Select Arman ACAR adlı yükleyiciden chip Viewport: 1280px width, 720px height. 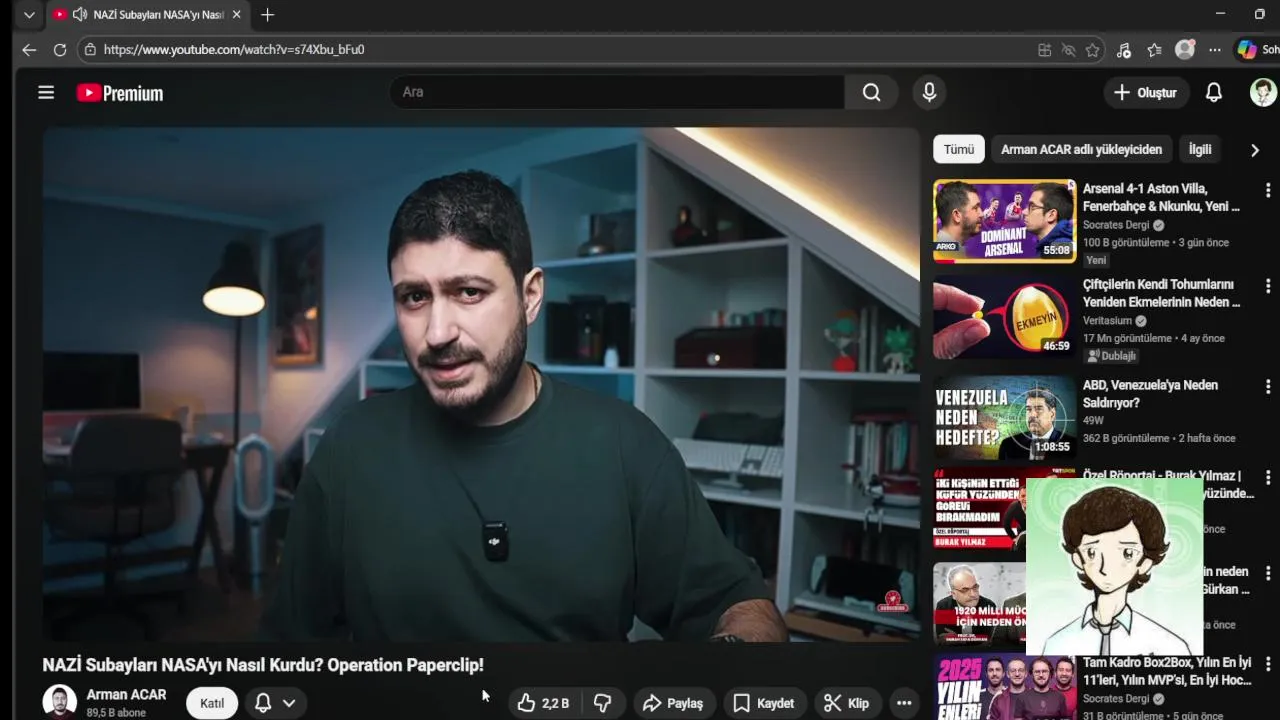pyautogui.click(x=1081, y=149)
